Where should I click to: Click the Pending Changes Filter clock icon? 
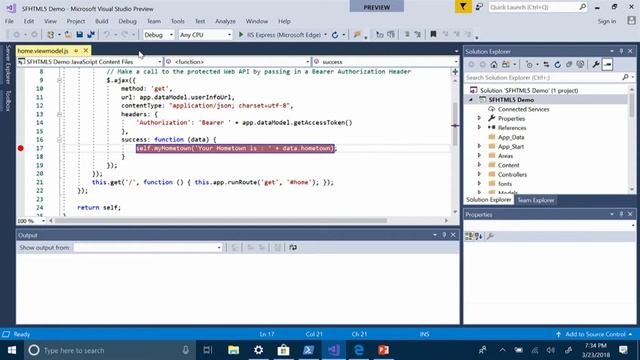click(x=529, y=64)
